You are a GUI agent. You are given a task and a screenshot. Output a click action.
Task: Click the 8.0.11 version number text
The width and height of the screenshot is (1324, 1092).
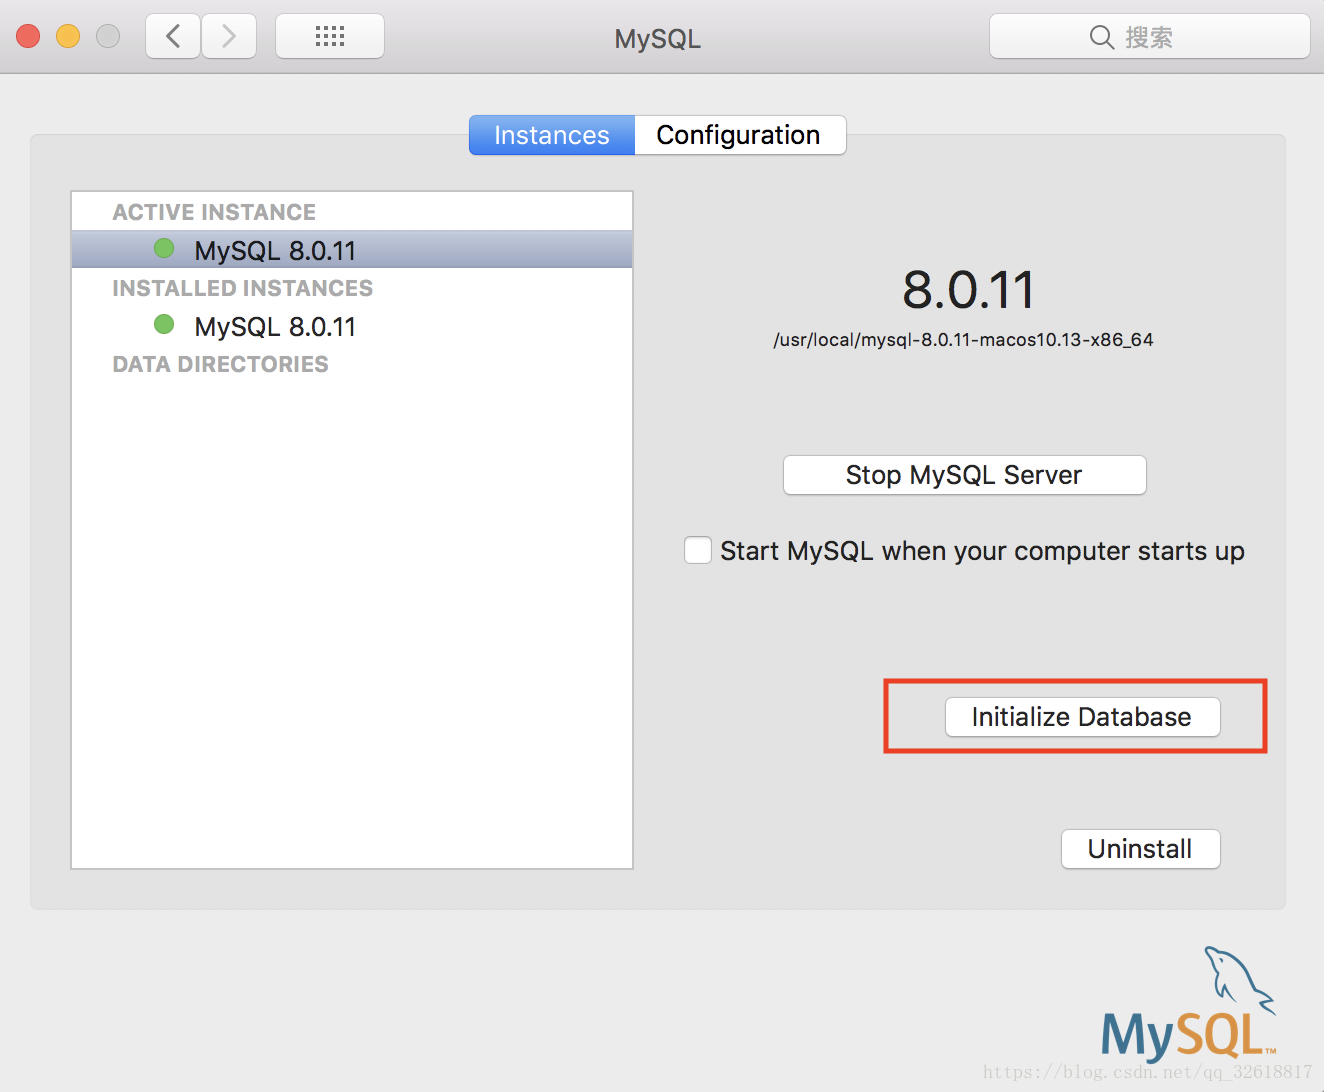[x=968, y=290]
